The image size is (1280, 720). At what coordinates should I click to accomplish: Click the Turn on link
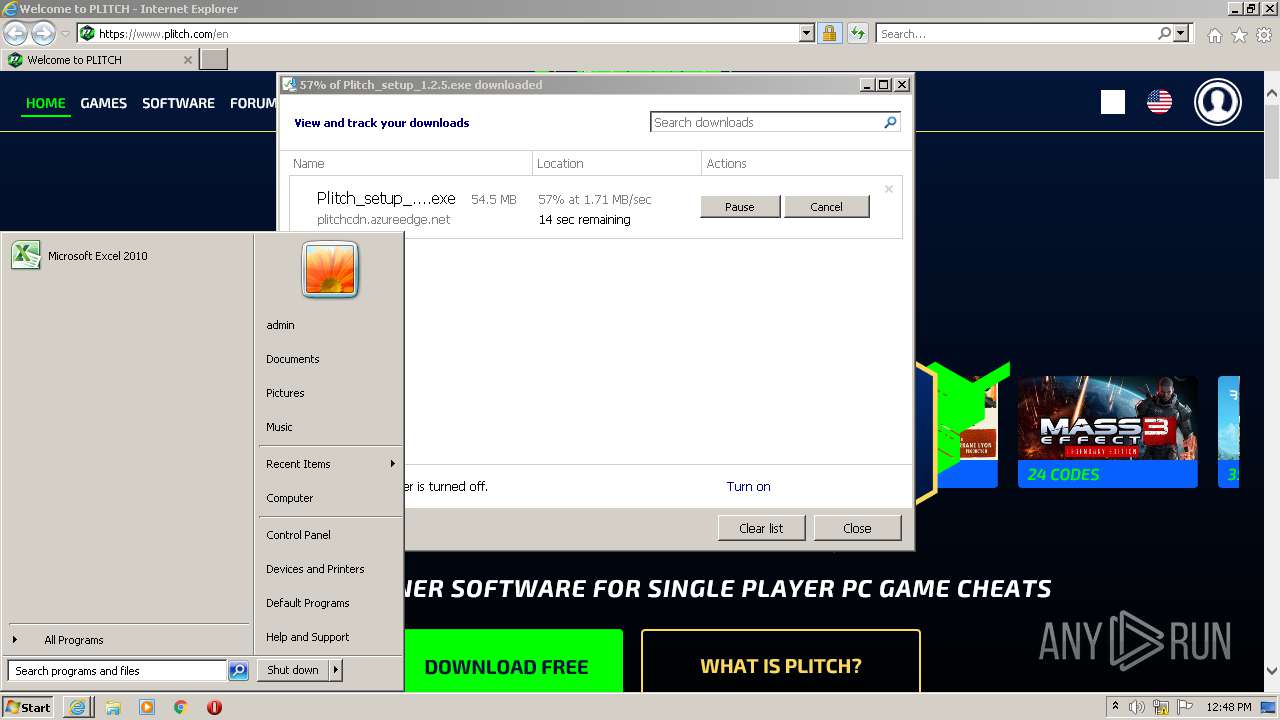point(748,487)
